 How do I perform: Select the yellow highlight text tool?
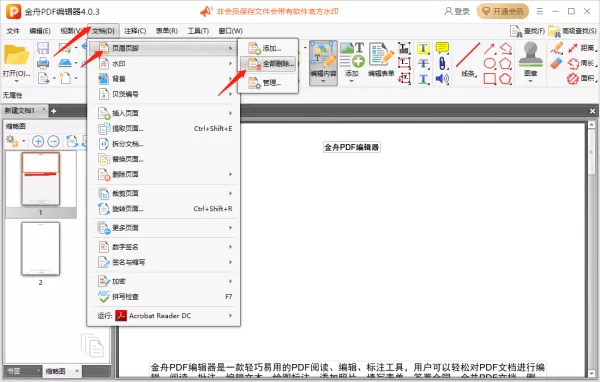tap(423, 48)
